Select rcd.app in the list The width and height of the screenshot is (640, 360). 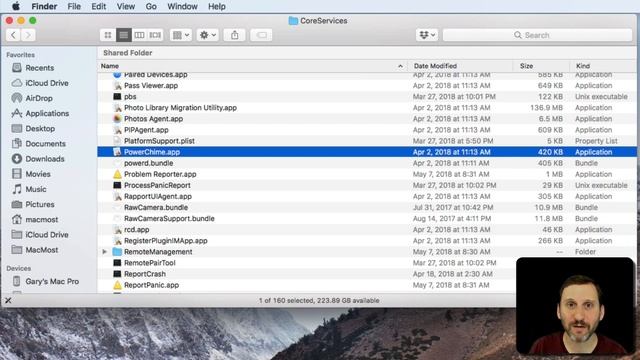367,229
